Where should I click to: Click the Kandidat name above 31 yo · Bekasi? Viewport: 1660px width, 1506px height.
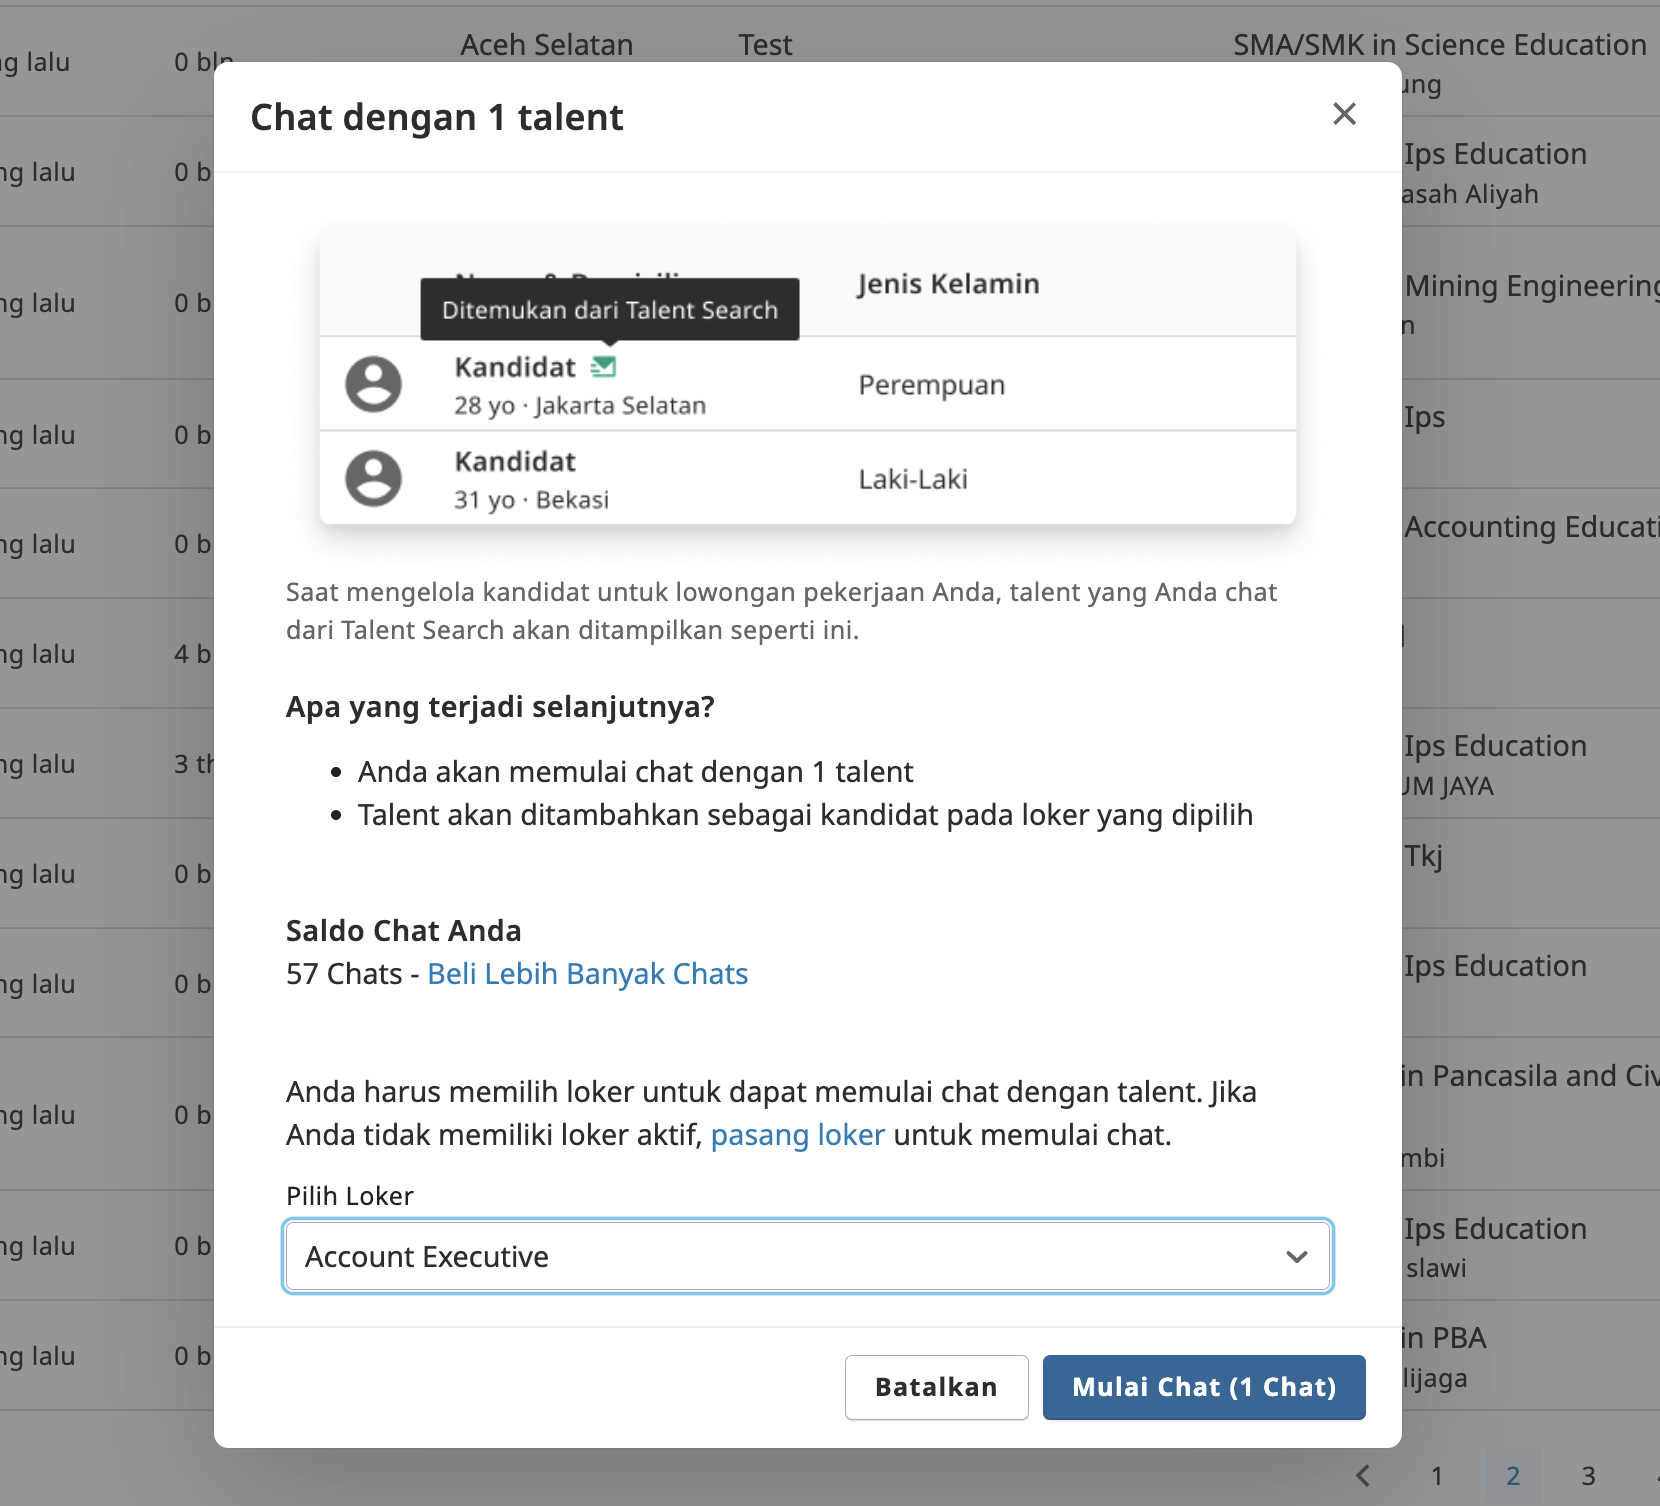(x=515, y=462)
